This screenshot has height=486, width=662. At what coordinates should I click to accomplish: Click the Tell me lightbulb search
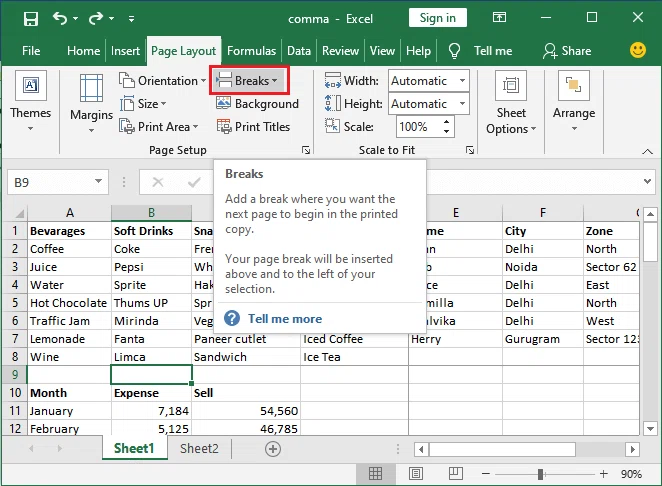click(480, 51)
